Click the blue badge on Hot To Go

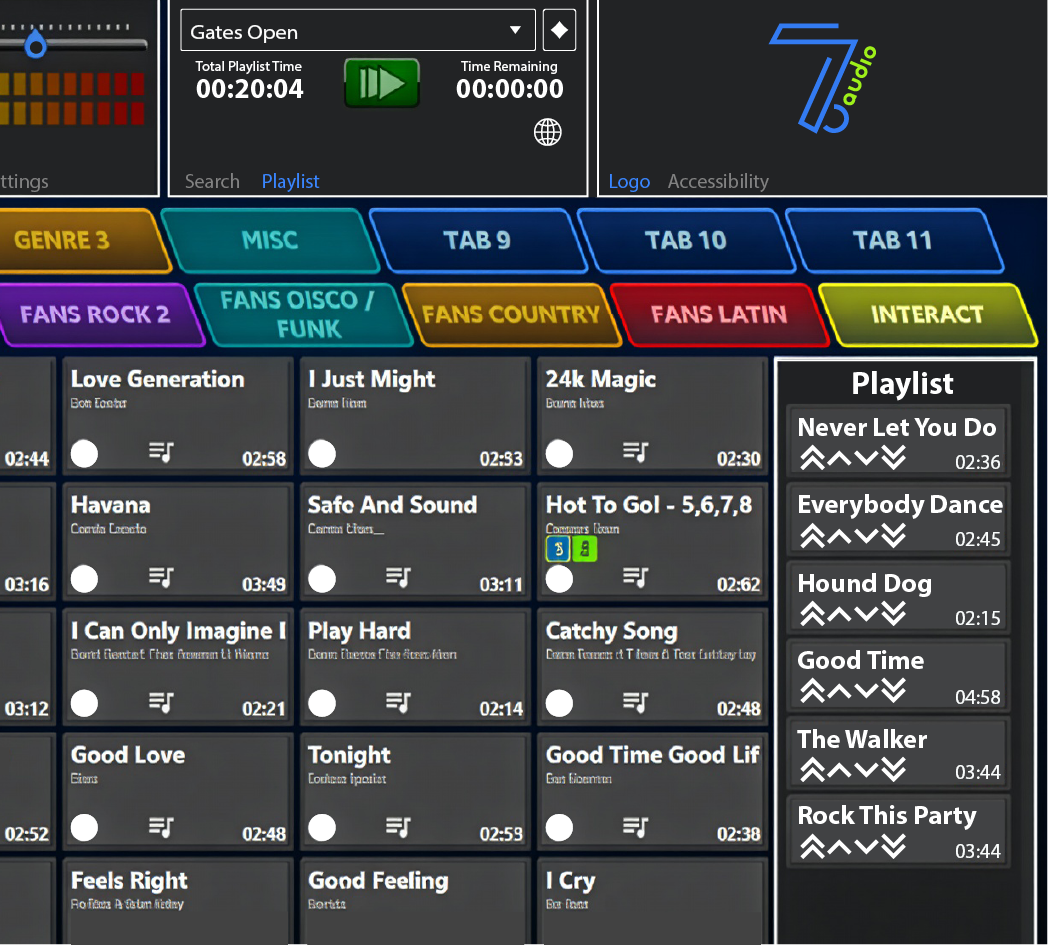click(x=558, y=549)
